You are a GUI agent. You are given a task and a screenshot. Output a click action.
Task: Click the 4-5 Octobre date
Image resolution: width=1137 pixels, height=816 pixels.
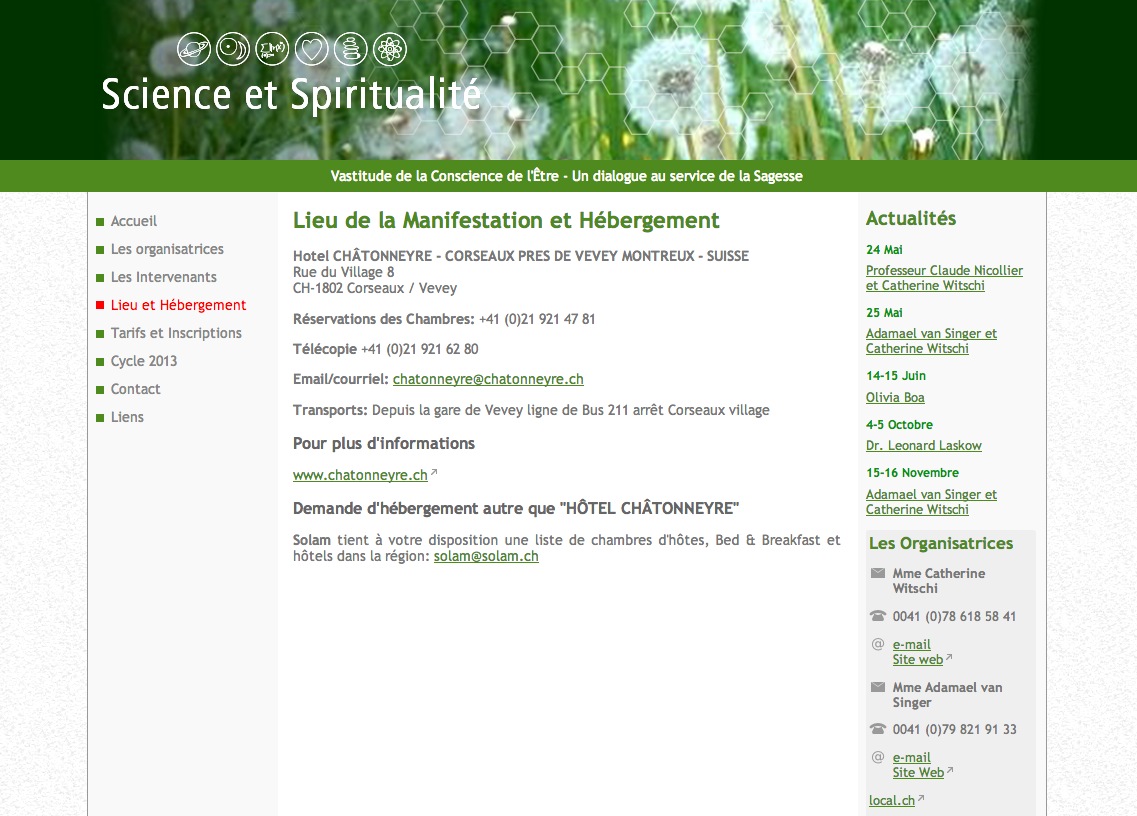(899, 424)
